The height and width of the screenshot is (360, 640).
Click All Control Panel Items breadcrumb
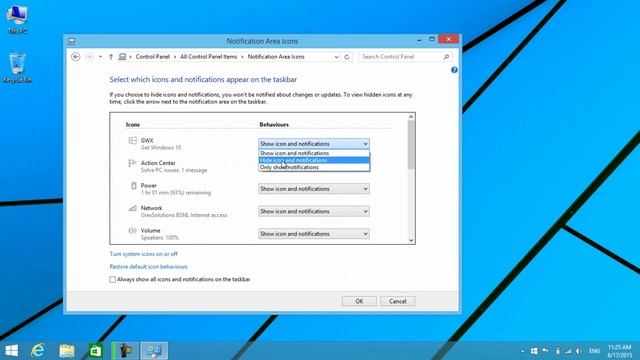(209, 57)
